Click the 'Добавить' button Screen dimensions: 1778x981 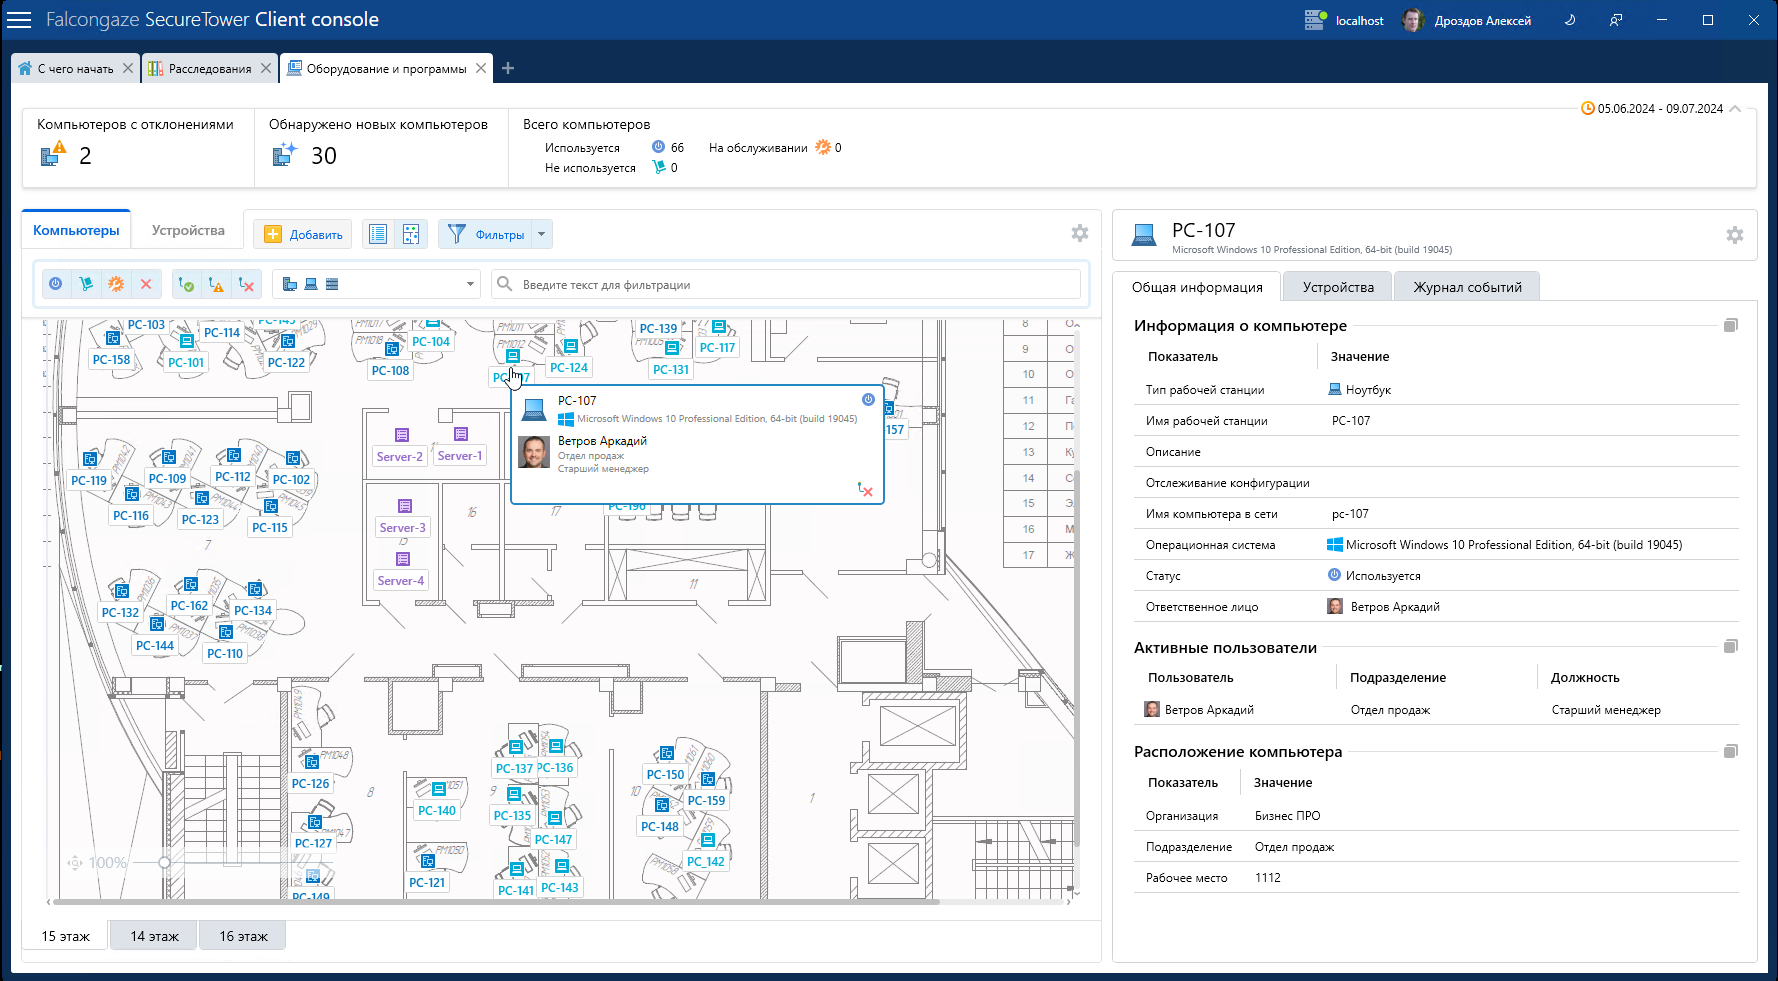point(303,234)
